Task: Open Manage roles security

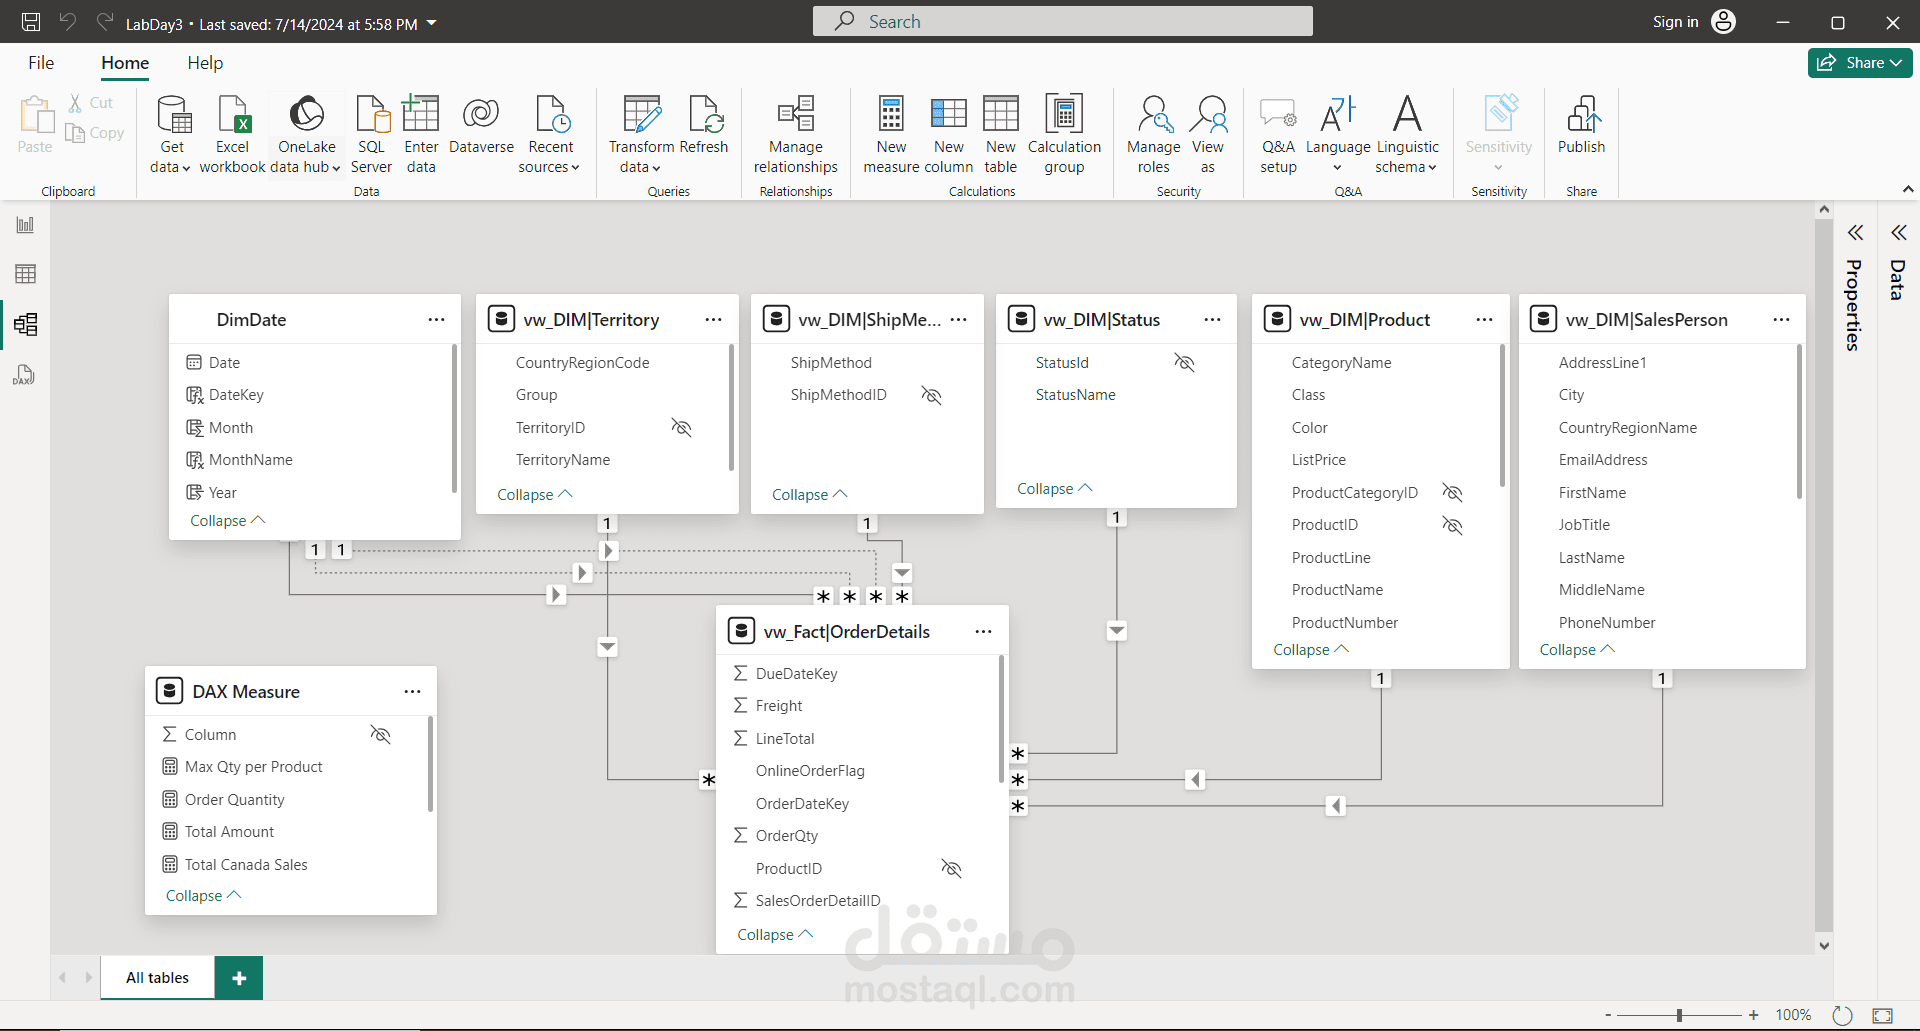Action: [1153, 134]
